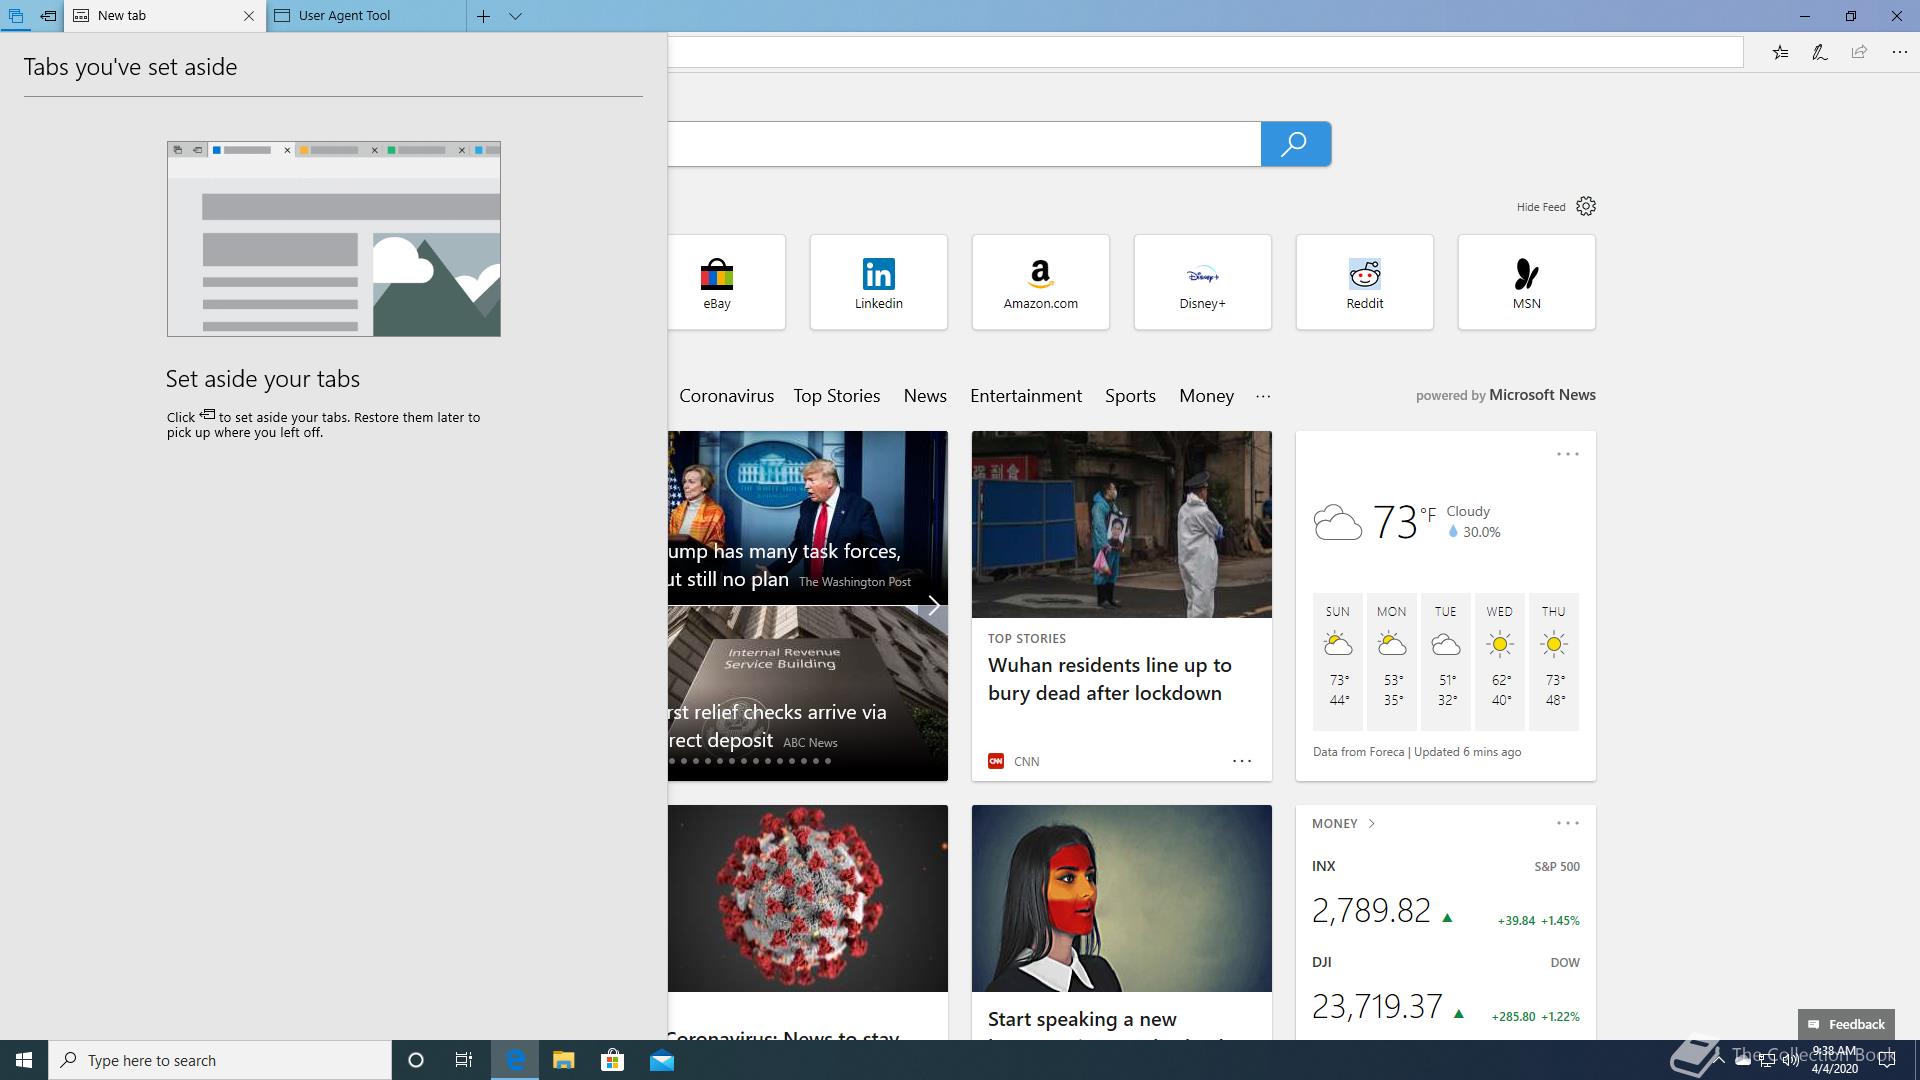Open the Mail app from the taskbar
Screen dimensions: 1920x1080
coord(662,1060)
